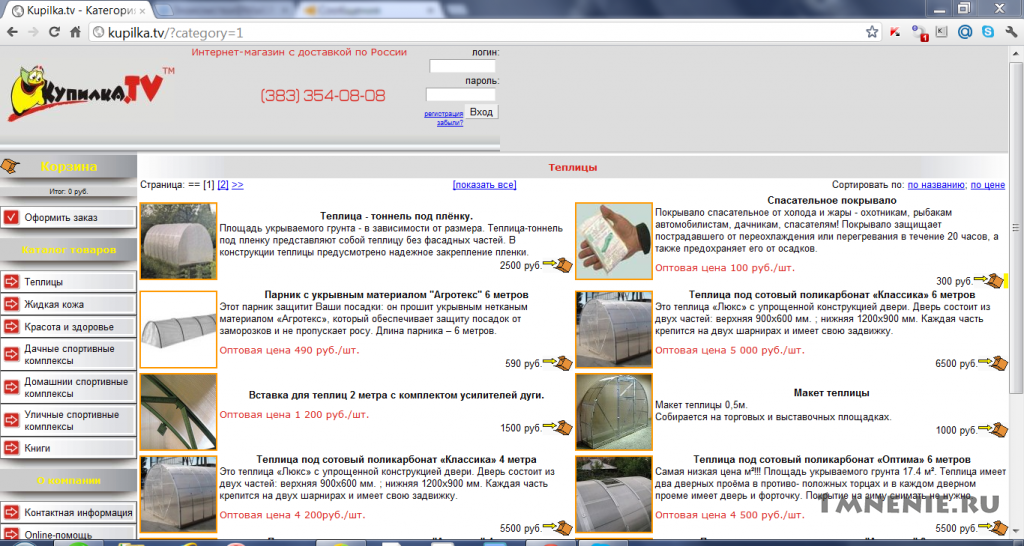Open Книги catalog category
1024x546 pixels.
68,448
